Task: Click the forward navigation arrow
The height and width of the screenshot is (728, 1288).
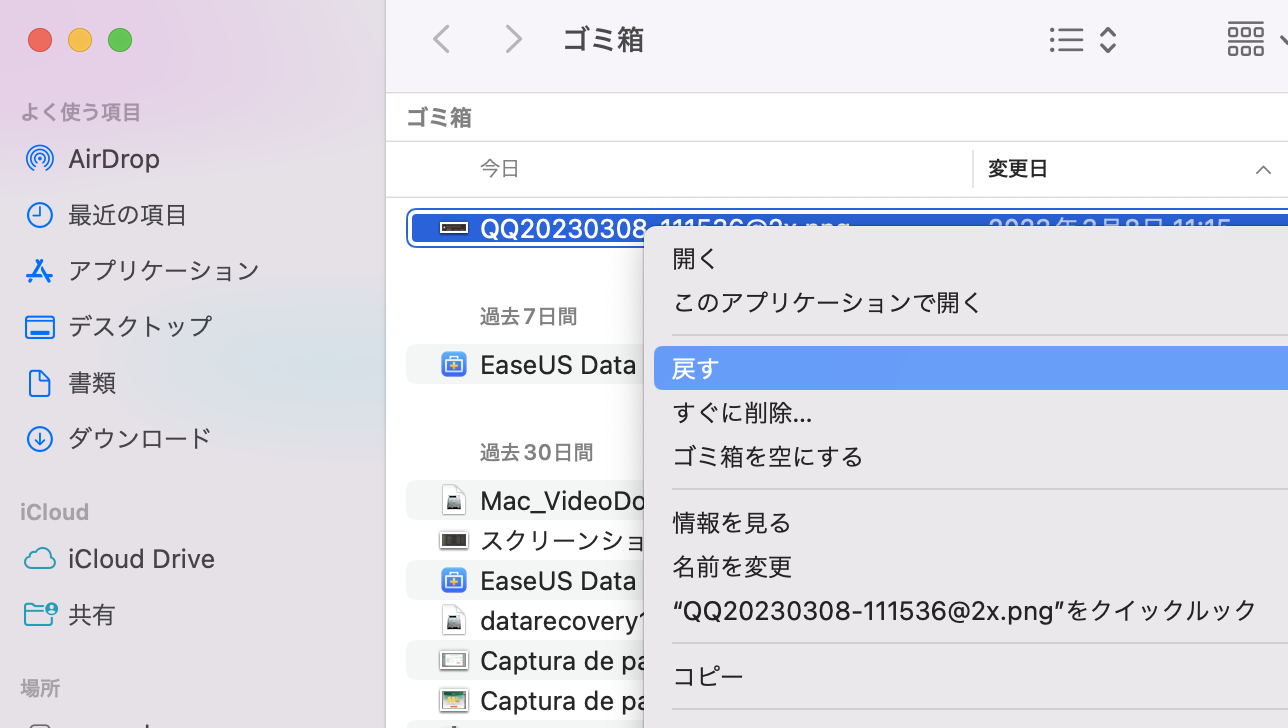Action: tap(512, 38)
